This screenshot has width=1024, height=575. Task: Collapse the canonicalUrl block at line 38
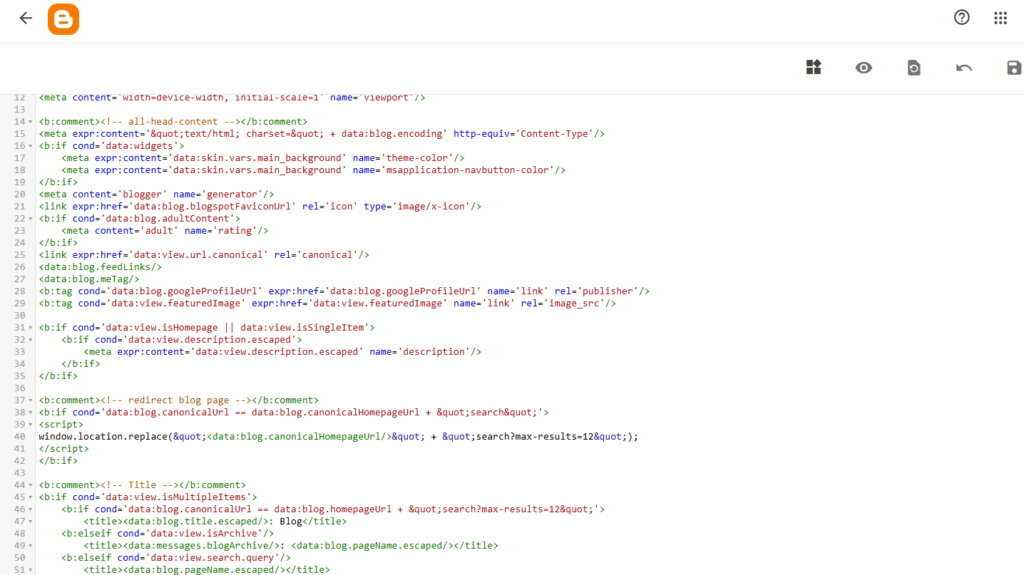31,412
